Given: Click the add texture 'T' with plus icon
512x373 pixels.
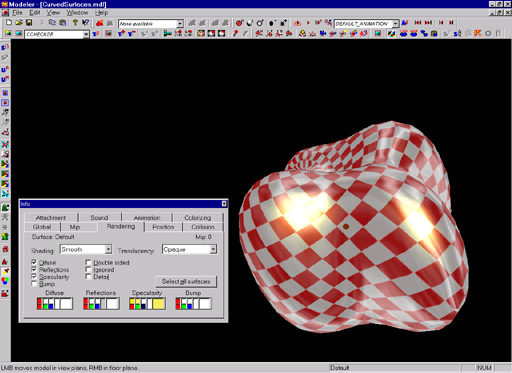Looking at the screenshot, I should [x=121, y=33].
